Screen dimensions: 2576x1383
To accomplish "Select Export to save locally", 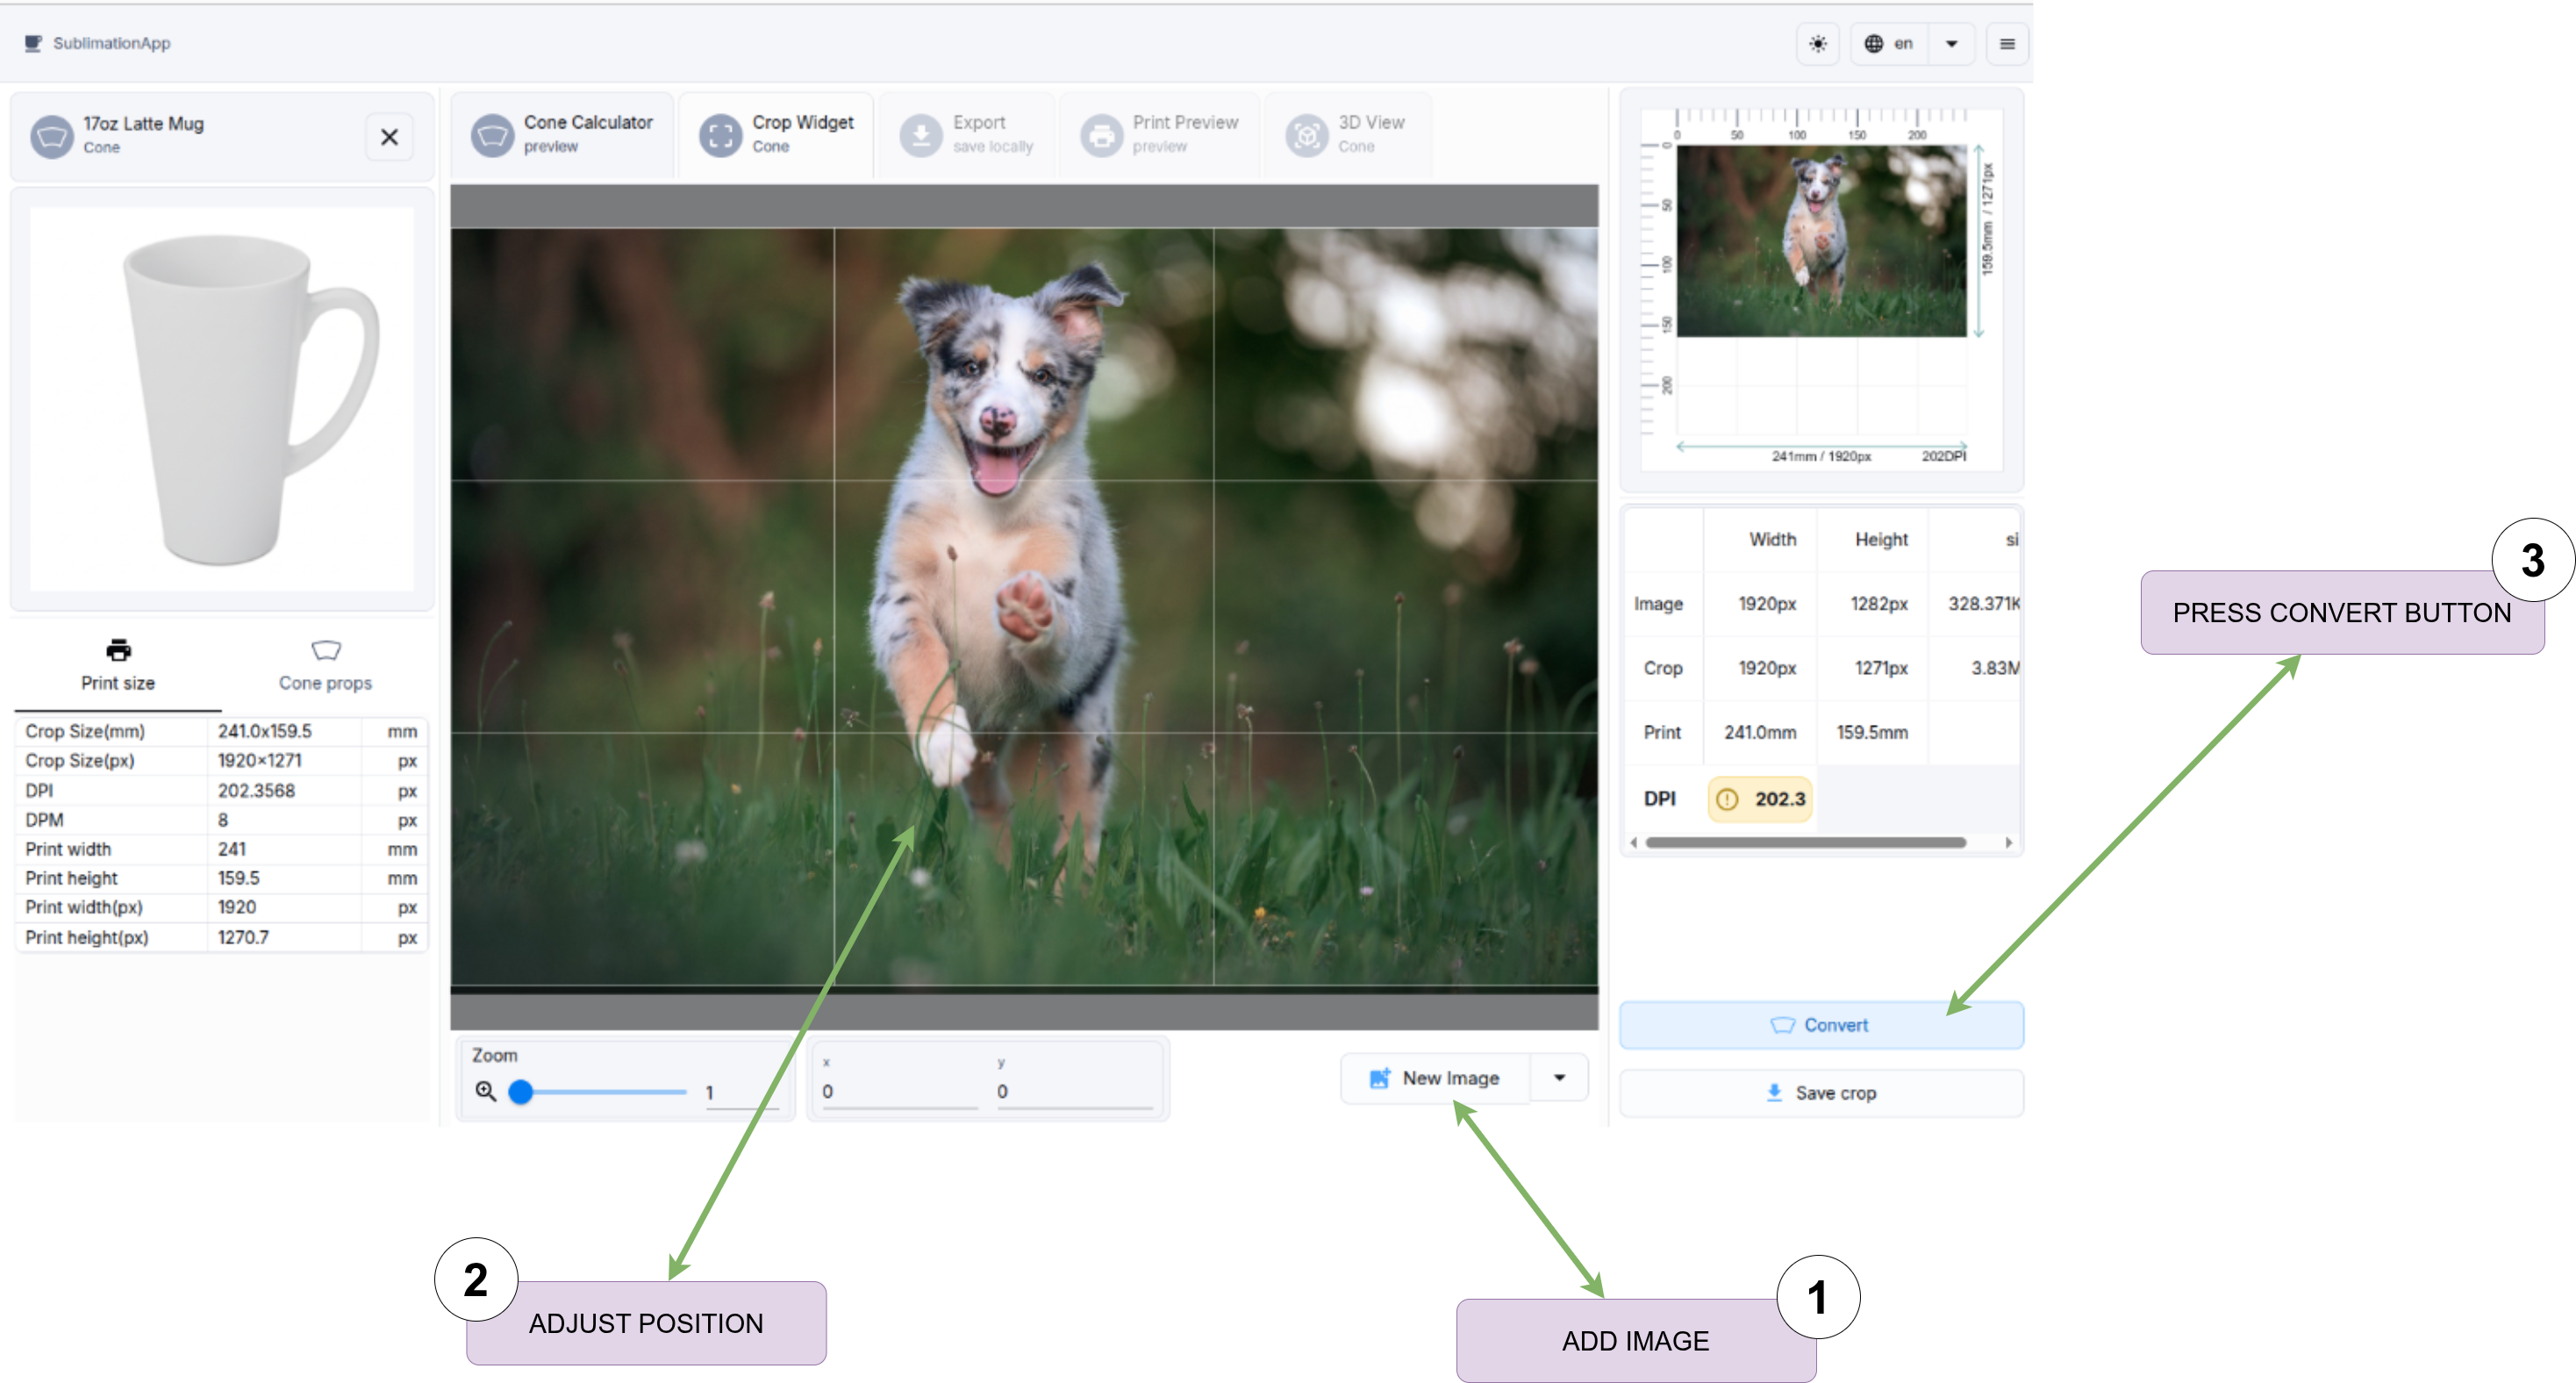I will tap(967, 134).
